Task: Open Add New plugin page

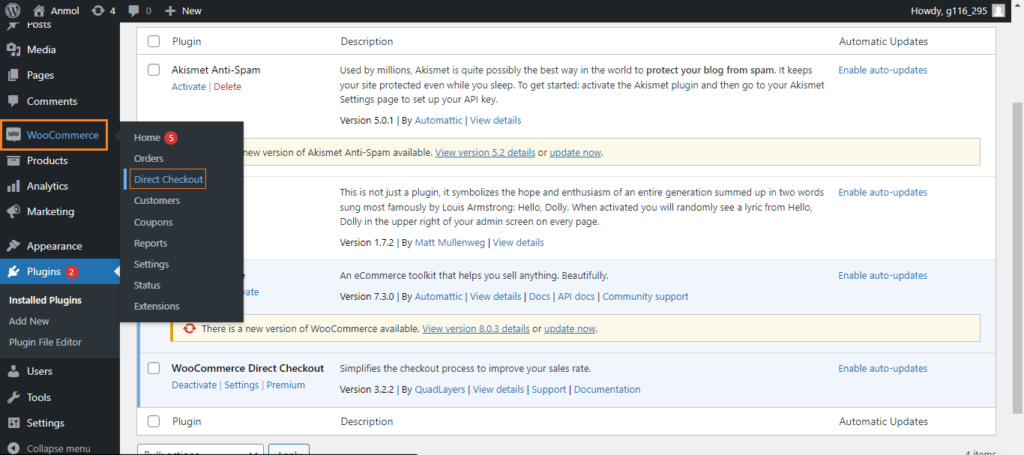Action: (x=29, y=321)
